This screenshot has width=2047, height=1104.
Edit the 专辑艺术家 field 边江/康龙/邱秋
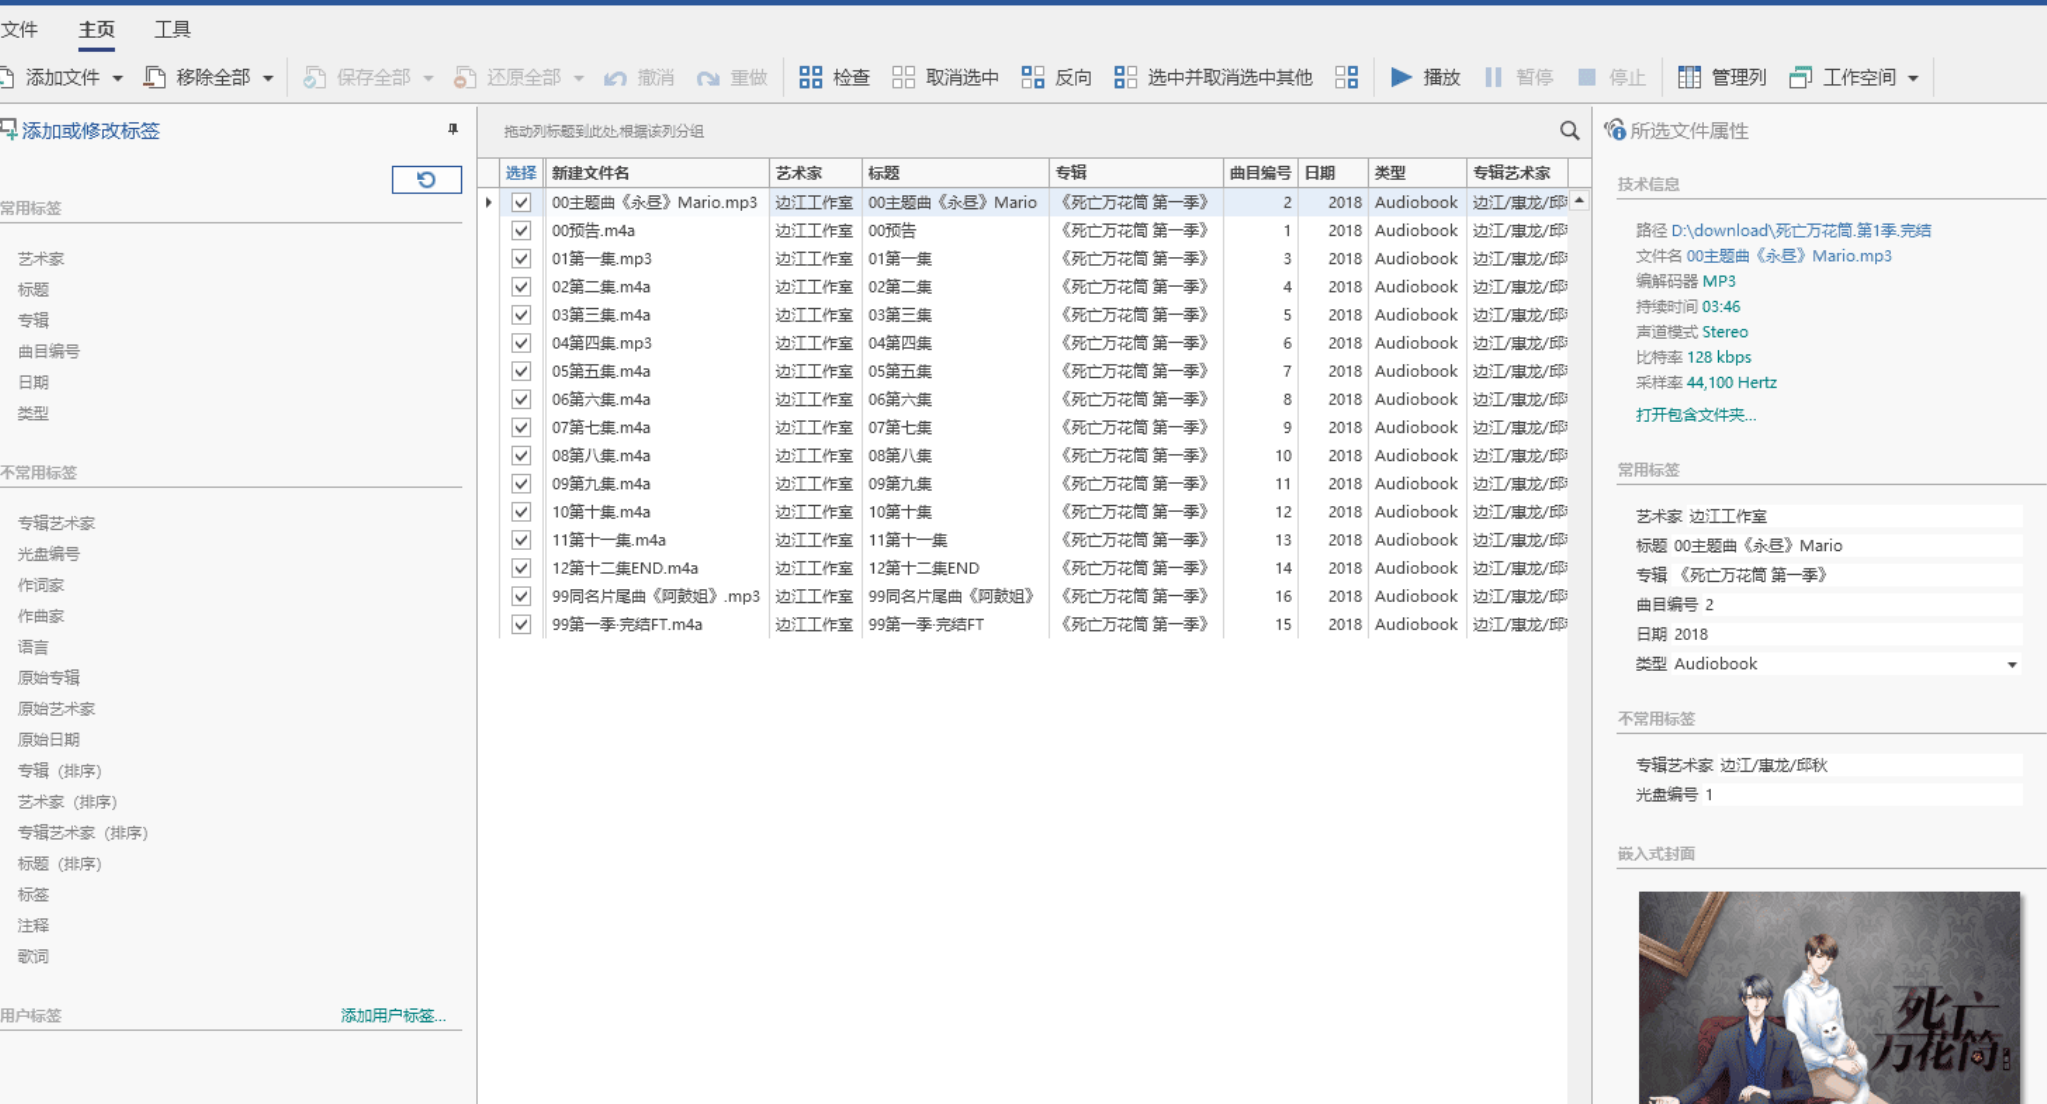(1870, 765)
